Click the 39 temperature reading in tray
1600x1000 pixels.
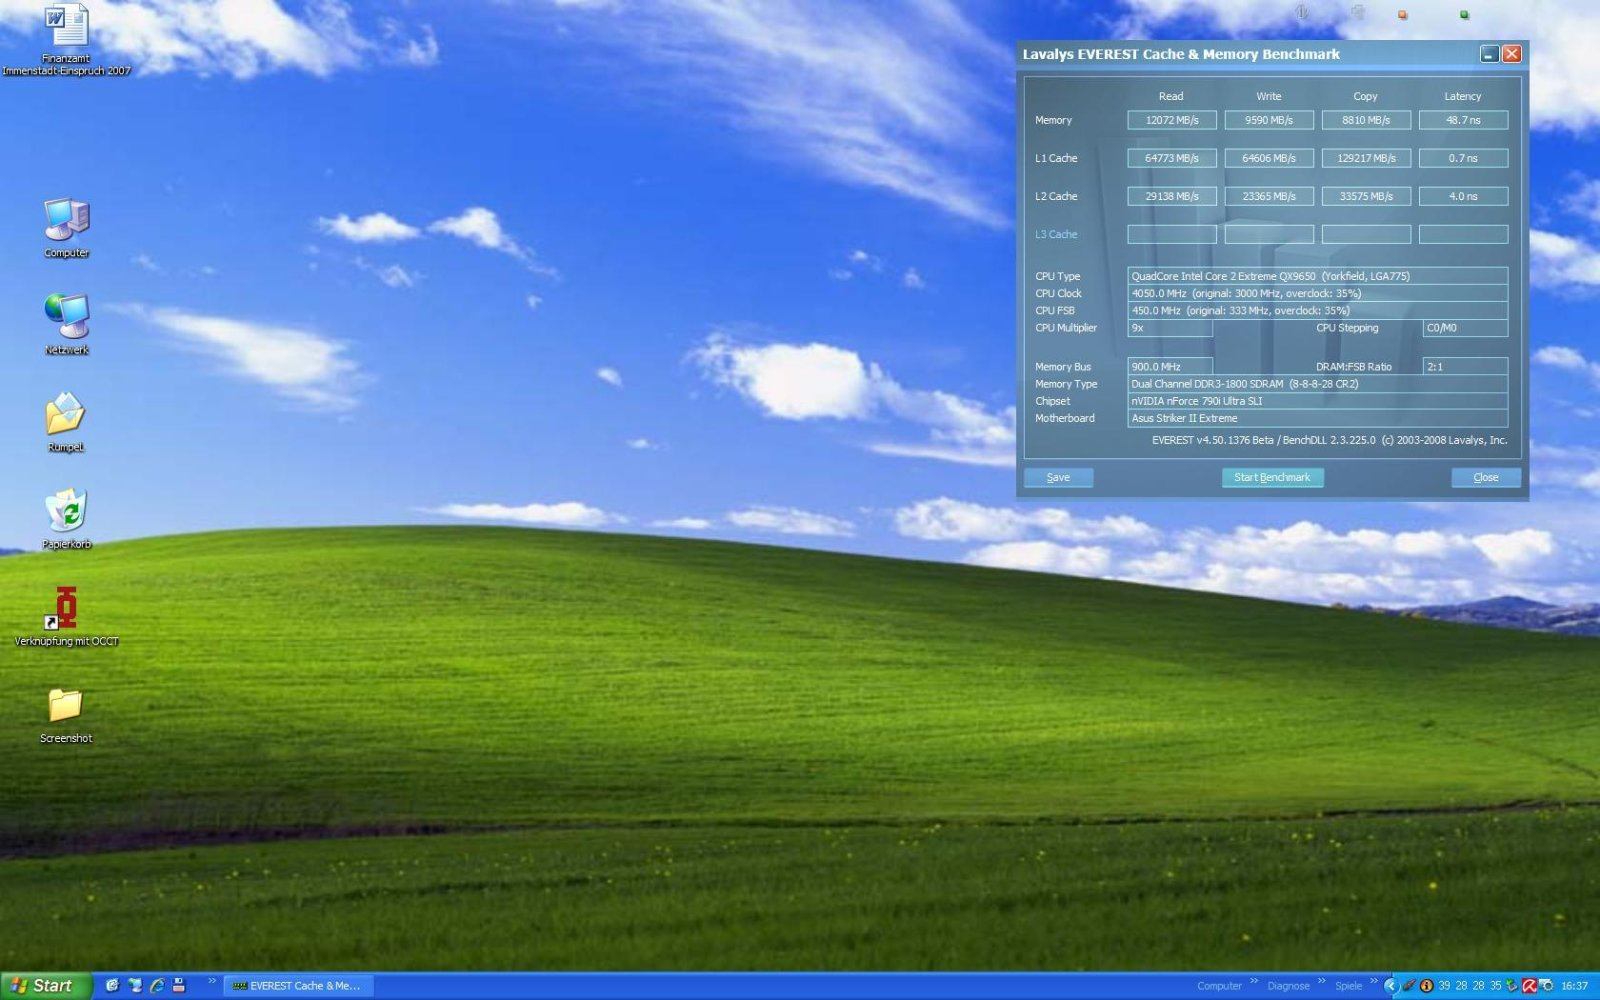point(1444,985)
